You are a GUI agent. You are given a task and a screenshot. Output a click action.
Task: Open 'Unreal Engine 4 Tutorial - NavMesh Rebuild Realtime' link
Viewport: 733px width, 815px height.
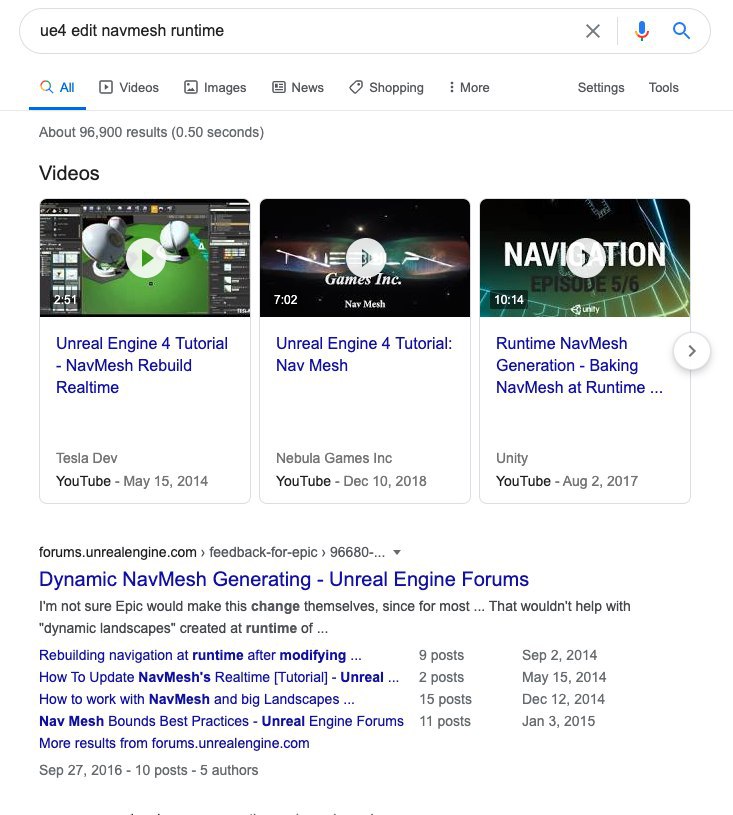(x=142, y=365)
